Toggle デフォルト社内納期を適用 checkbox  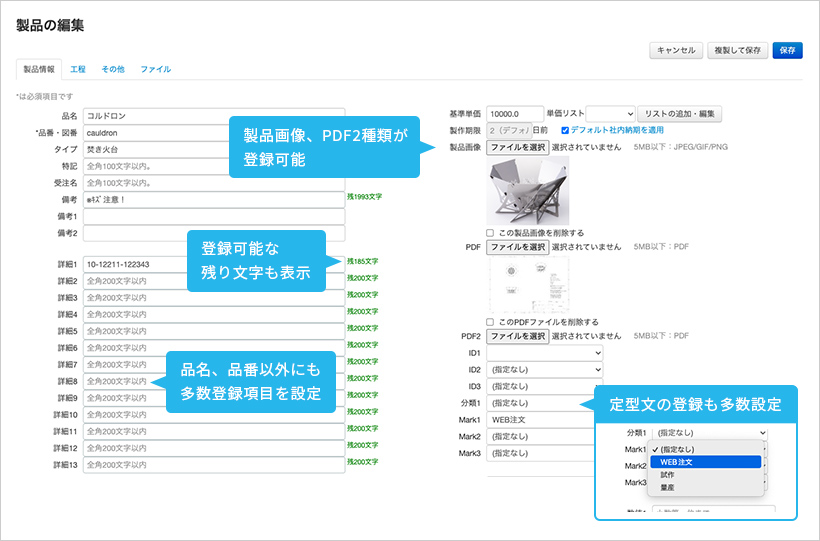tap(565, 130)
